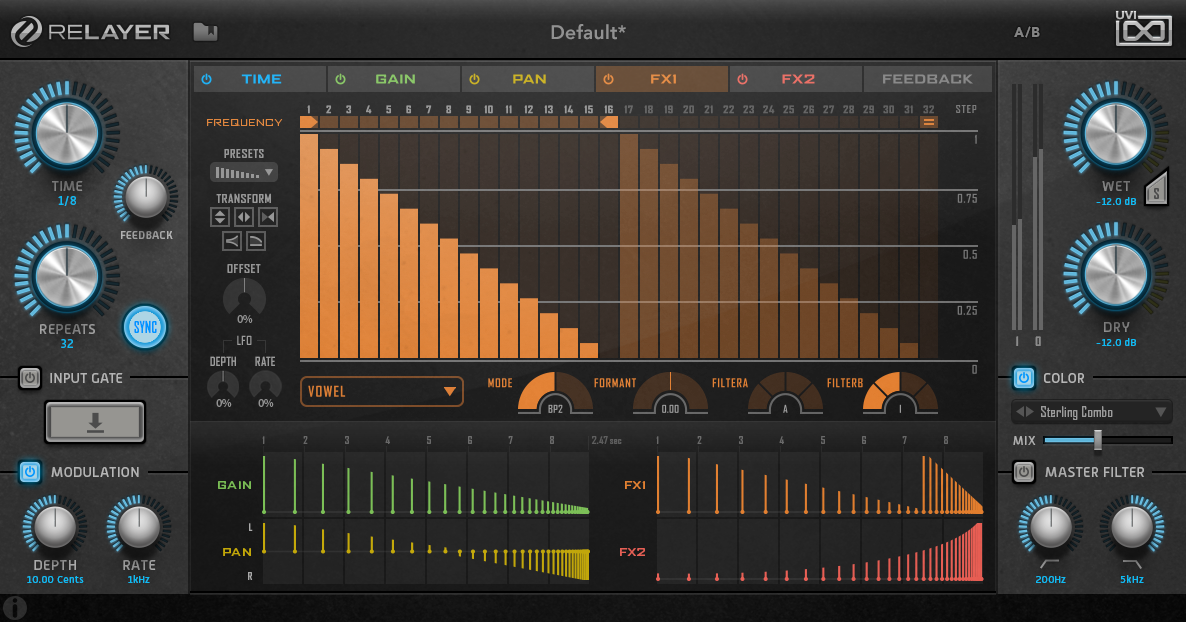Toggle the PAN tab power icon
The image size is (1186, 622).
474,79
